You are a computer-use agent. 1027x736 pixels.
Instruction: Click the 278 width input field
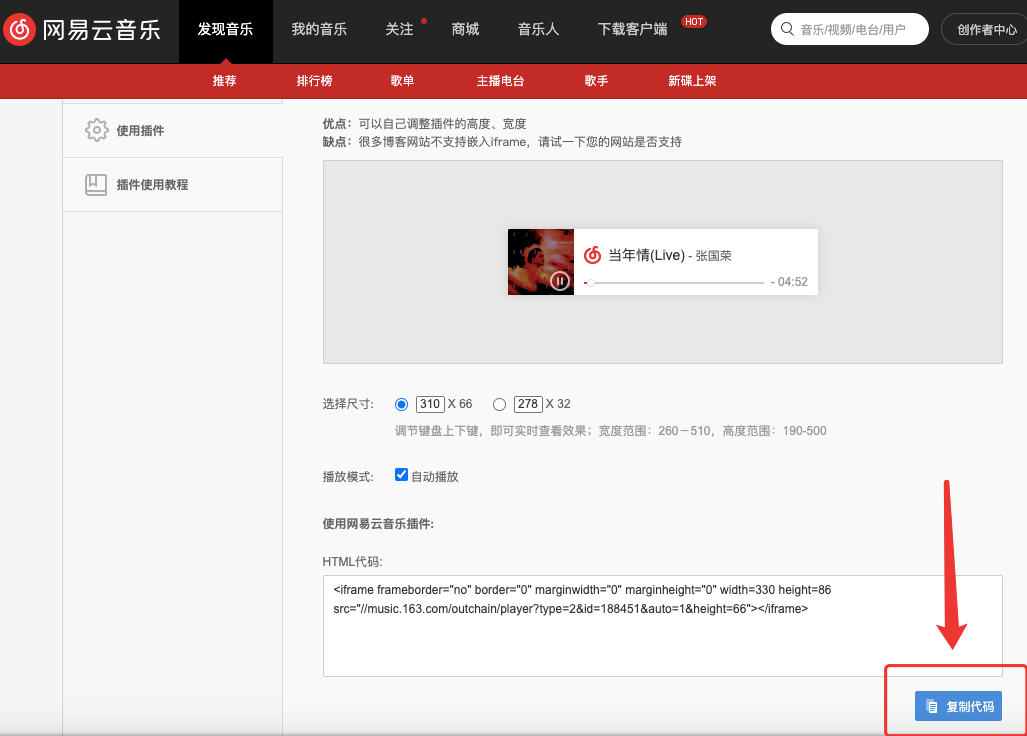[x=528, y=404]
